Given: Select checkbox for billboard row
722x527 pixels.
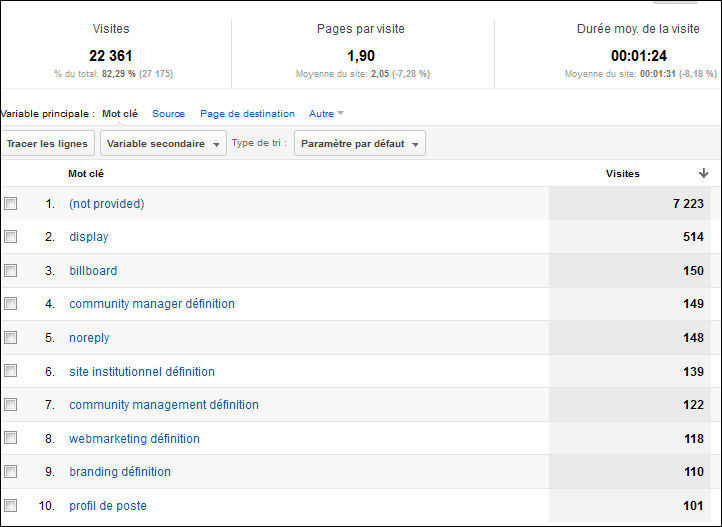Looking at the screenshot, I should coord(11,270).
